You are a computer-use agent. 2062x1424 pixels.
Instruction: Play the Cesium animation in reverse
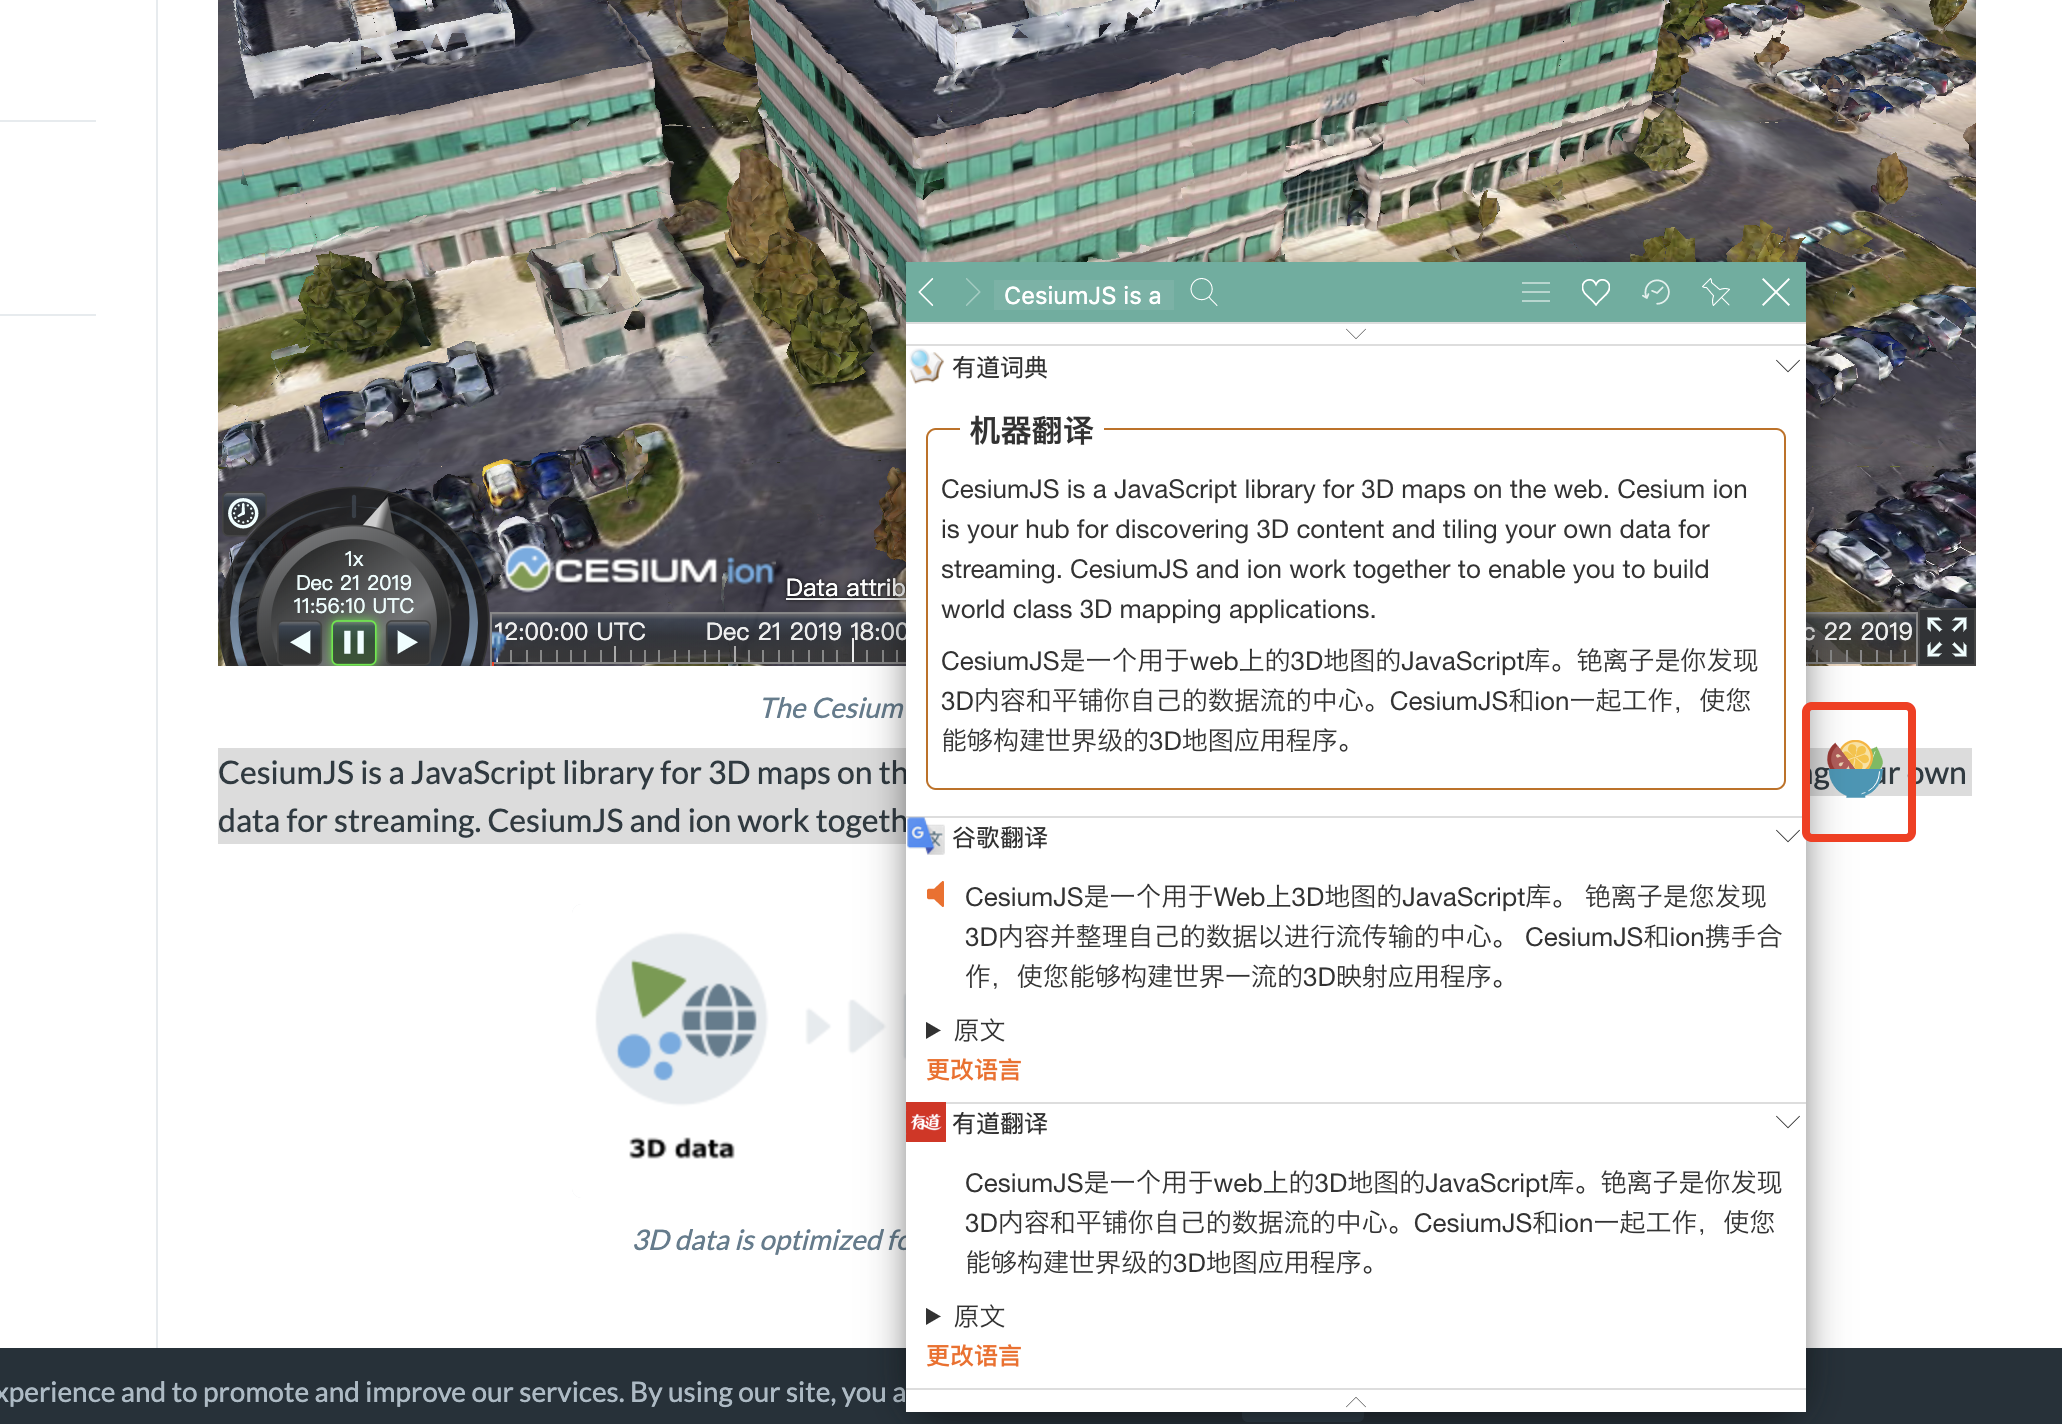point(300,642)
